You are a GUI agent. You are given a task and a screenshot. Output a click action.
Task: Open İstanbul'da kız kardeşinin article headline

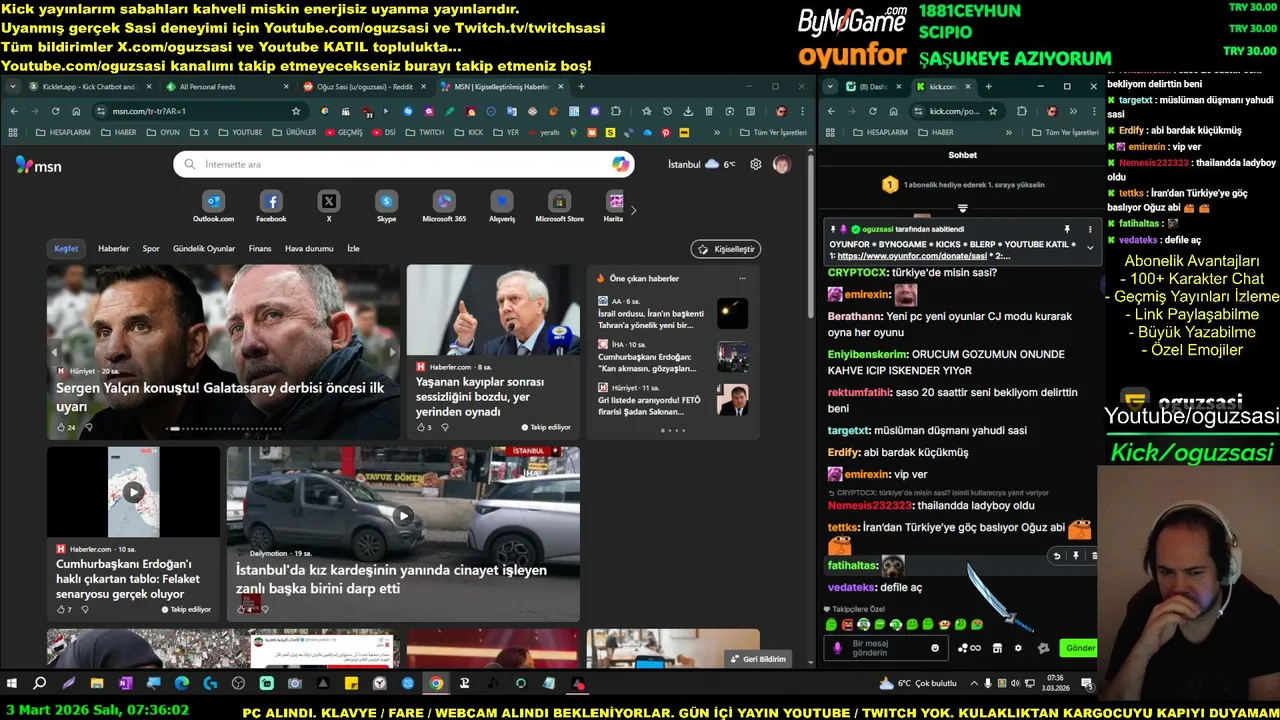coord(391,579)
